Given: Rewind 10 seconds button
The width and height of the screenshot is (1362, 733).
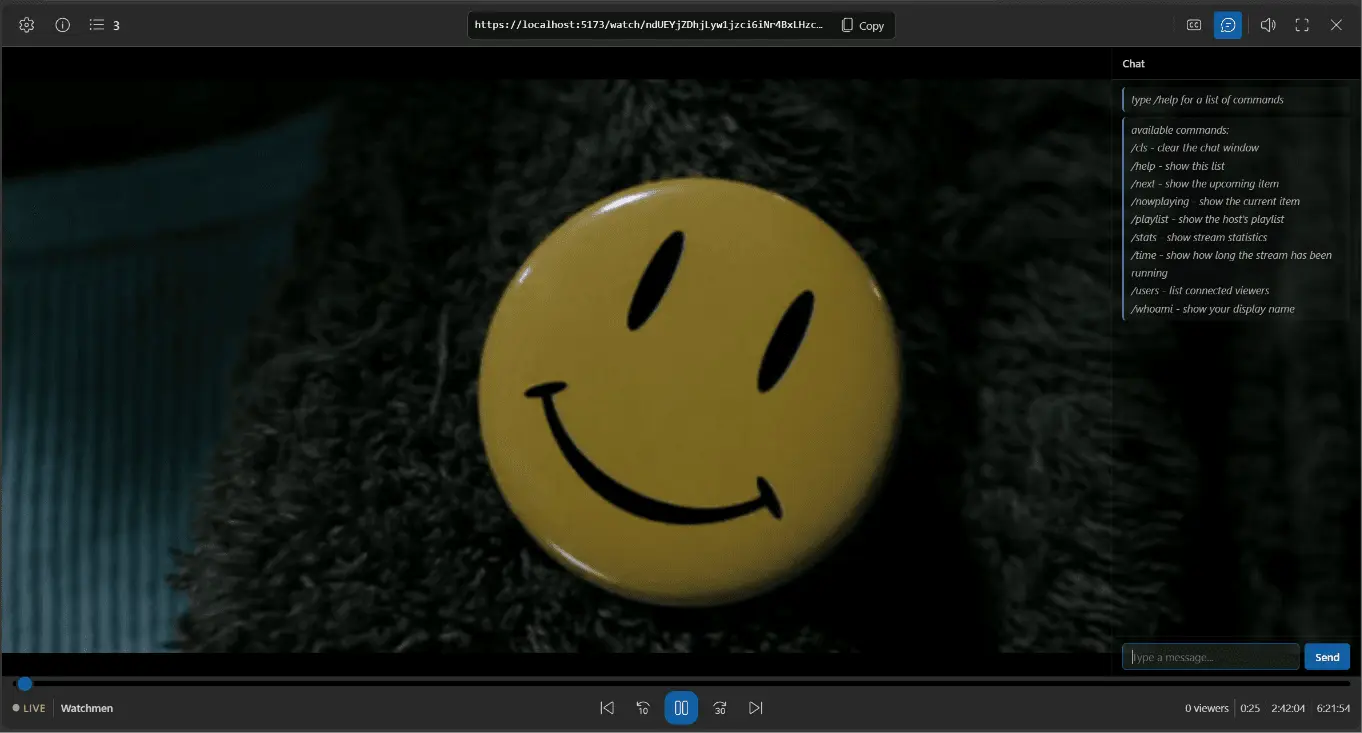Looking at the screenshot, I should tap(643, 708).
